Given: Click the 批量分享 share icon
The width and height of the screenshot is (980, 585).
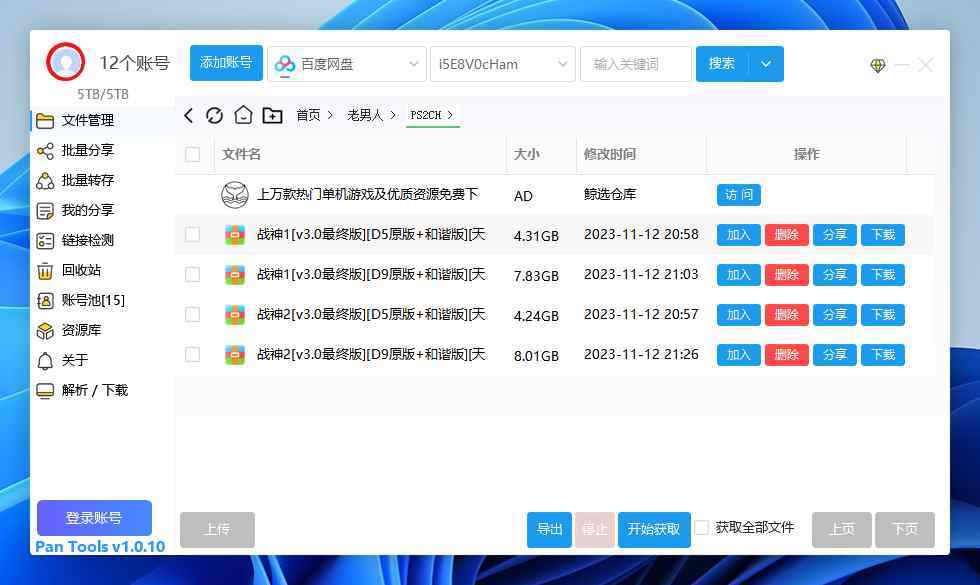Looking at the screenshot, I should tap(45, 151).
